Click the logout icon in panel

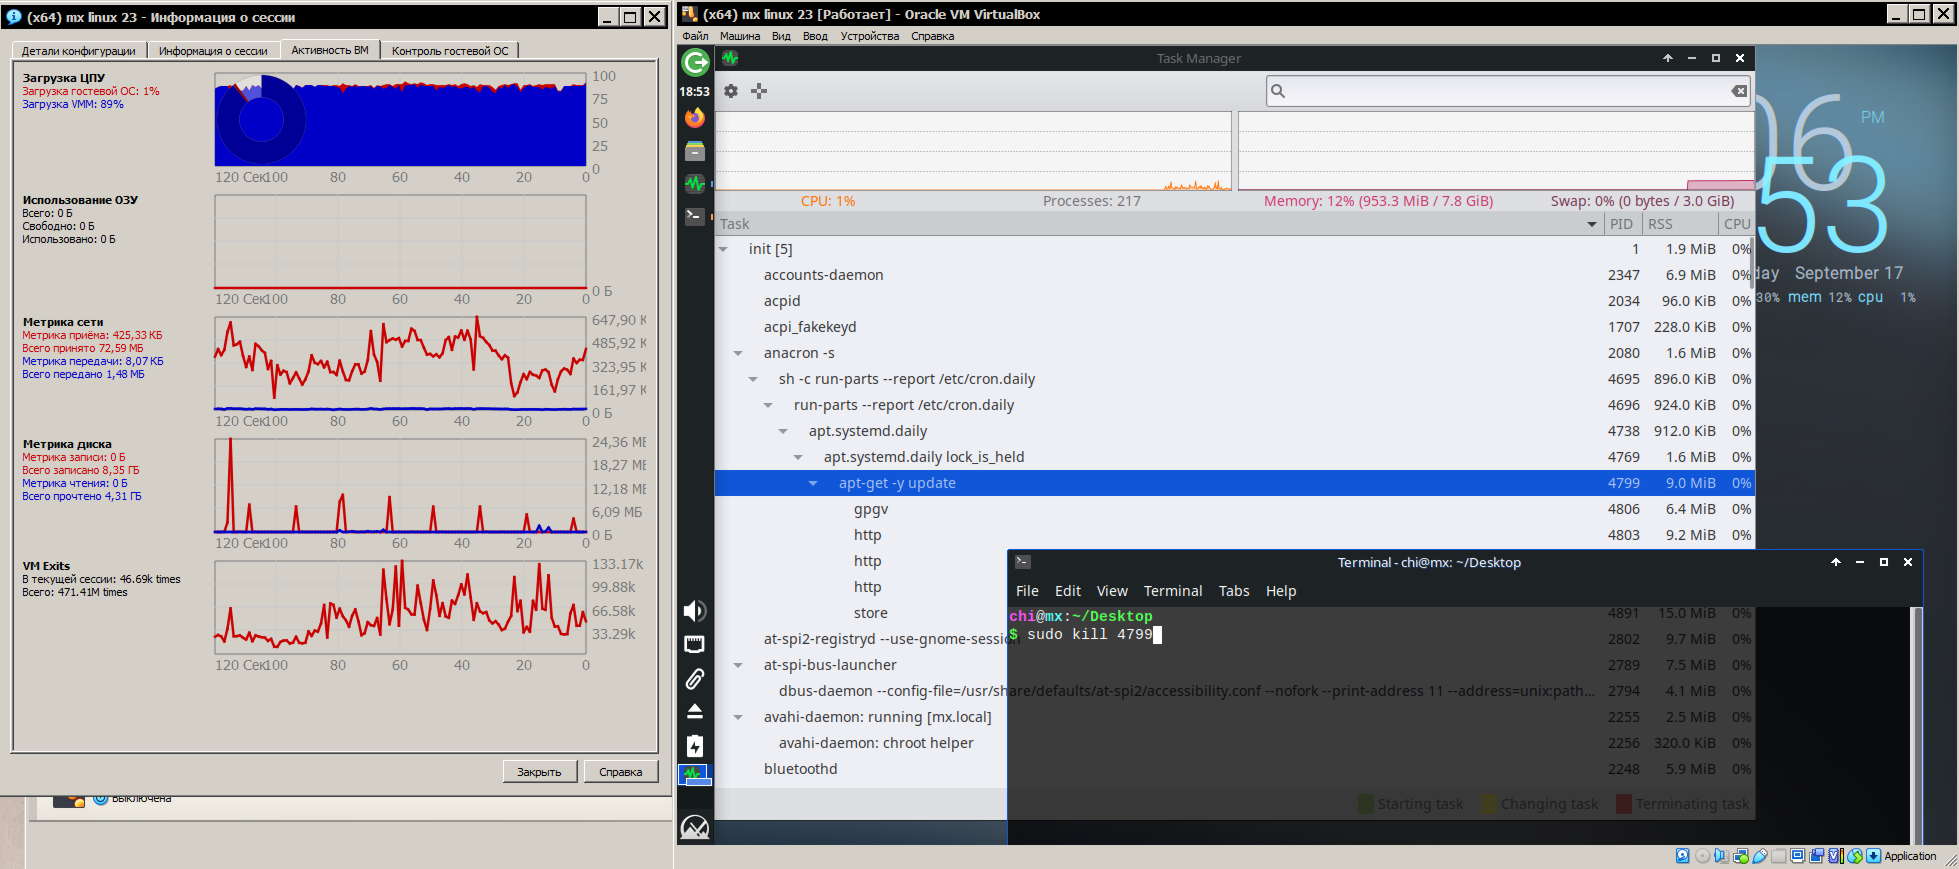[695, 63]
